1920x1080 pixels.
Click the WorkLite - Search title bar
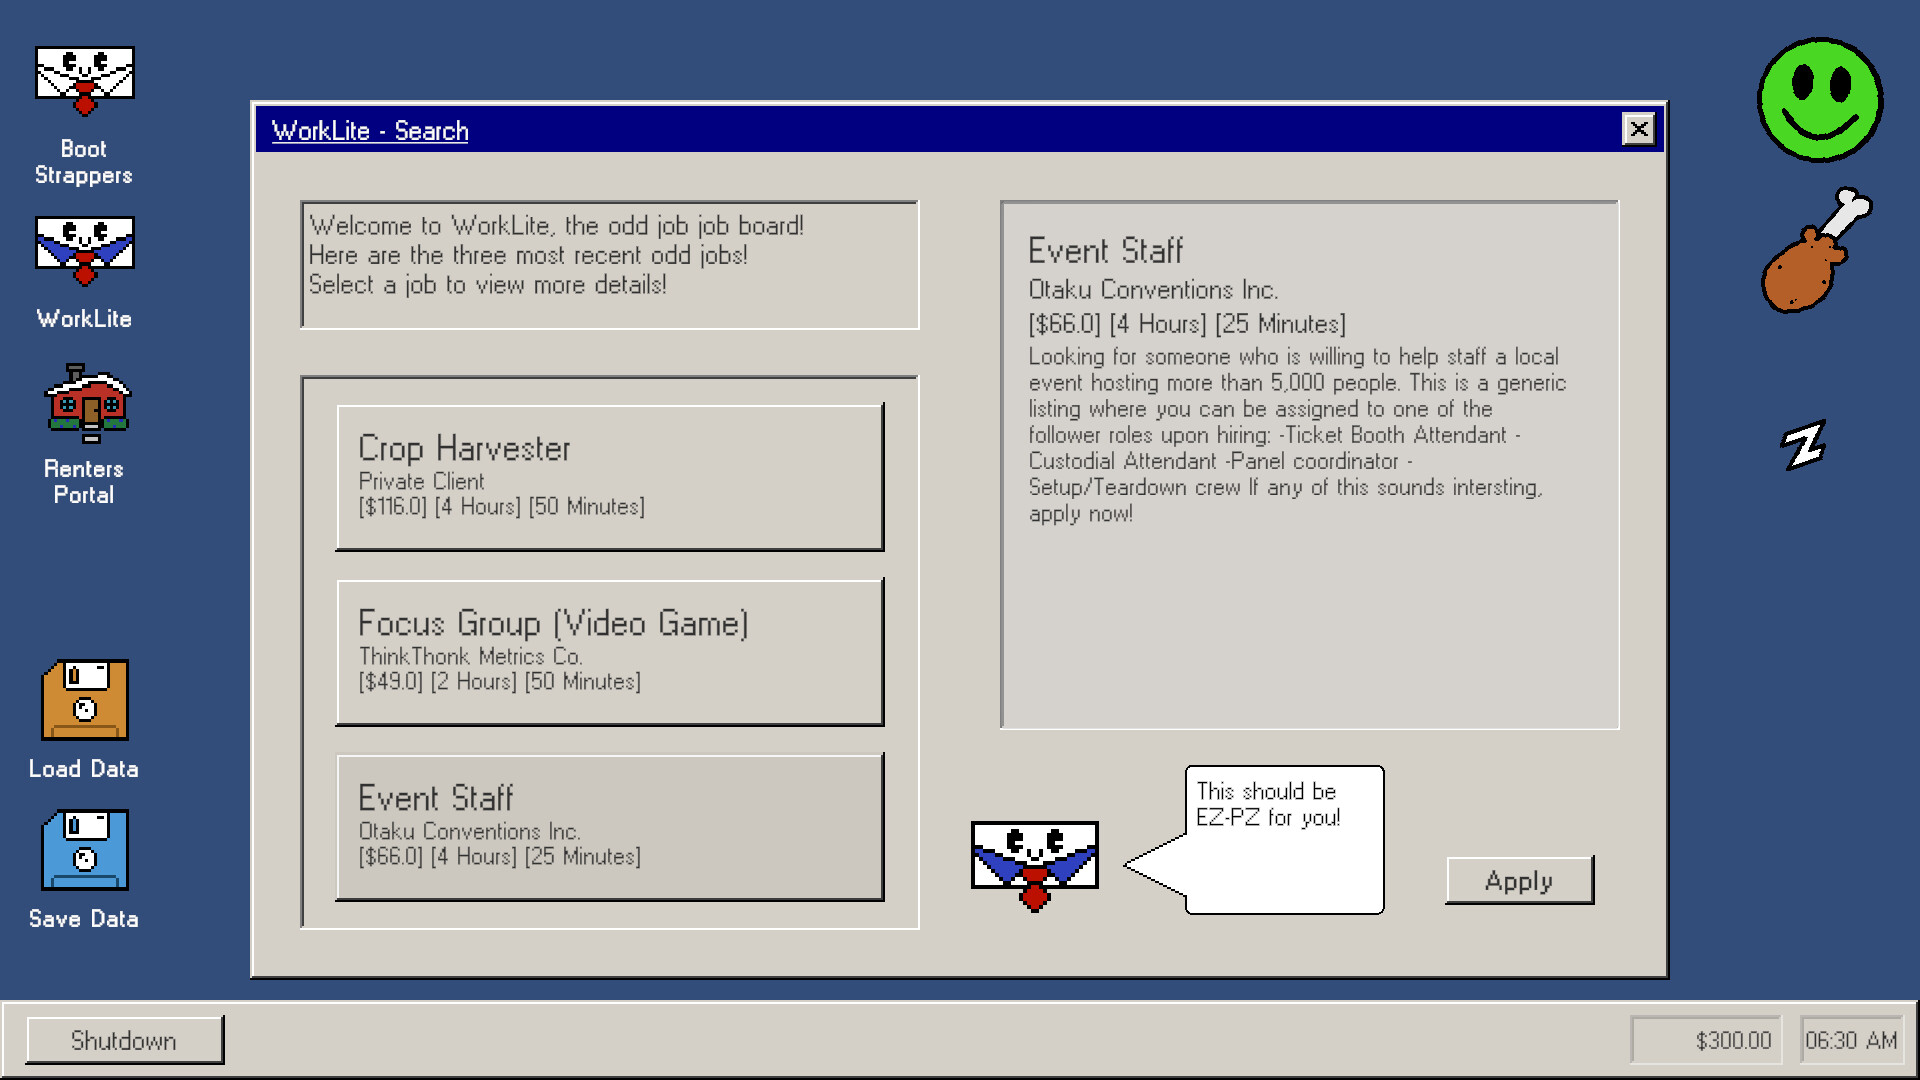pyautogui.click(x=369, y=130)
